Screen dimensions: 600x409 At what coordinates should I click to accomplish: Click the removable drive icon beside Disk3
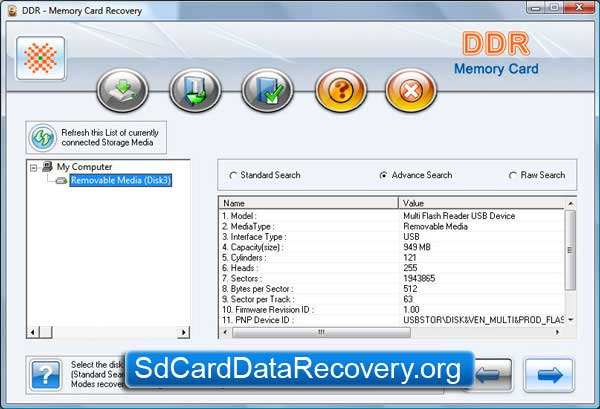tap(61, 181)
